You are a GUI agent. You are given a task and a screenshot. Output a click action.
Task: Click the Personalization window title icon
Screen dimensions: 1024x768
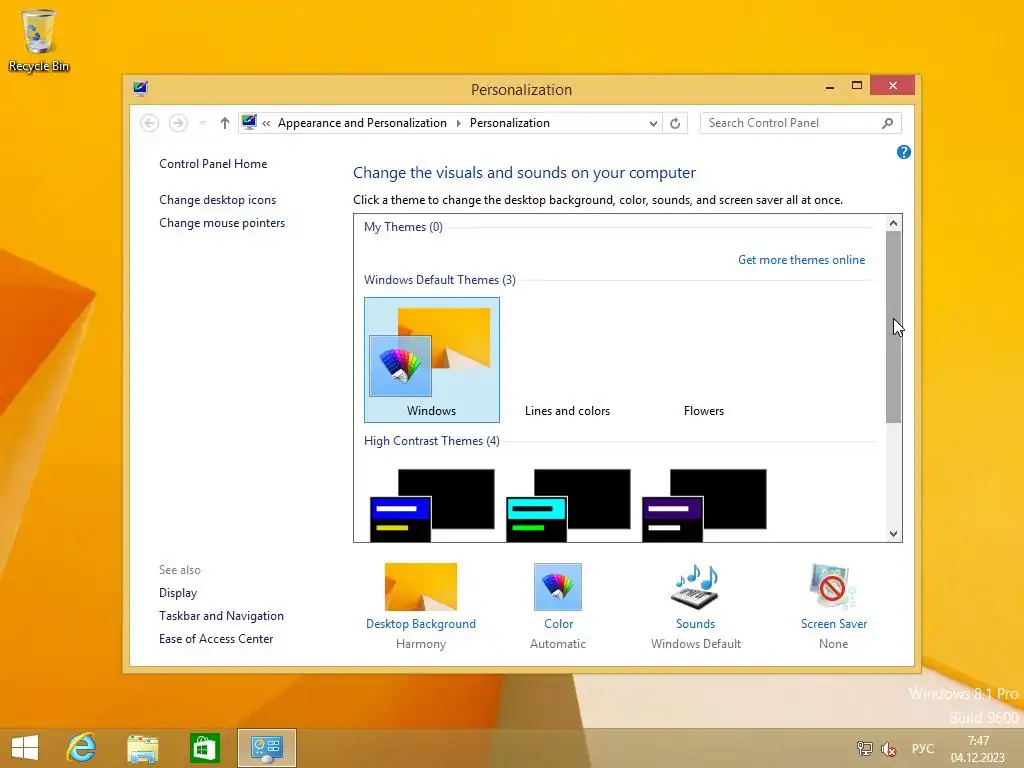pos(140,88)
